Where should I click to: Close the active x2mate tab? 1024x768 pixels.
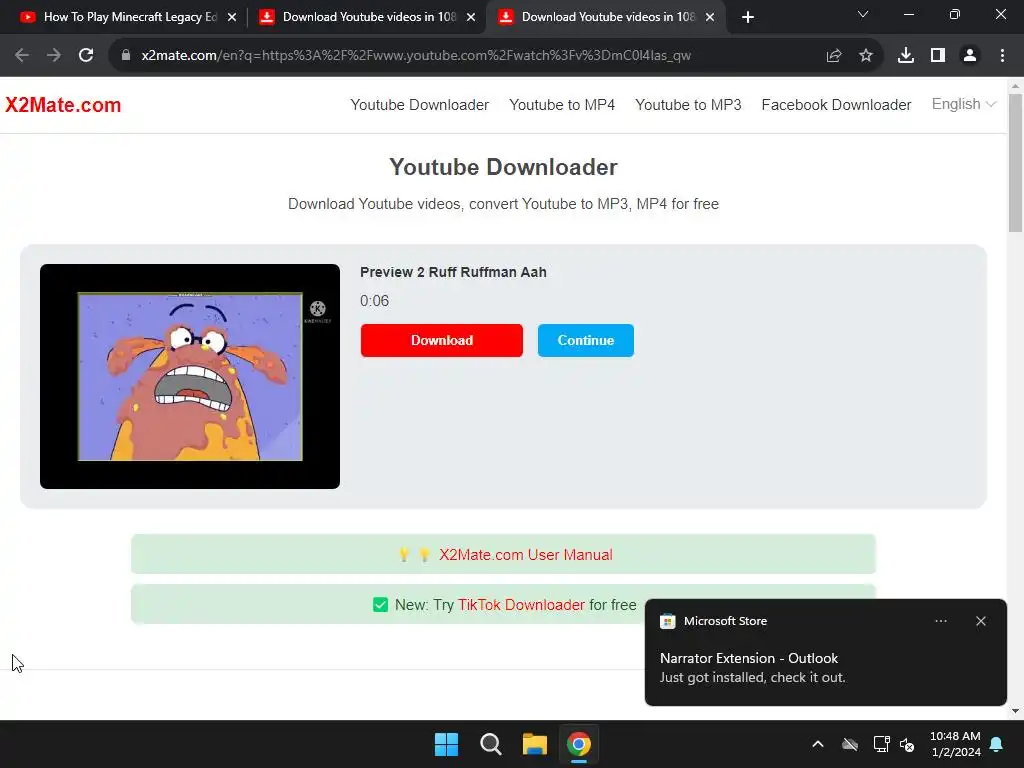710,18
